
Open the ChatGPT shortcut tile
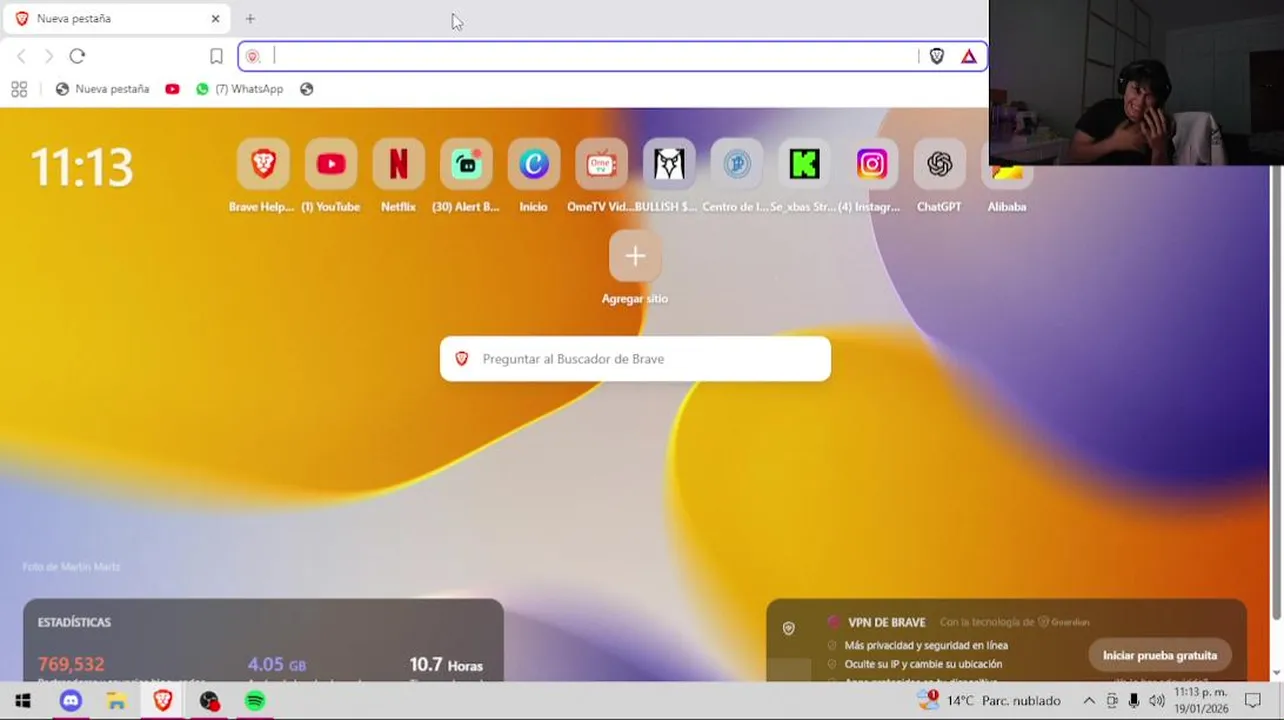click(x=939, y=164)
